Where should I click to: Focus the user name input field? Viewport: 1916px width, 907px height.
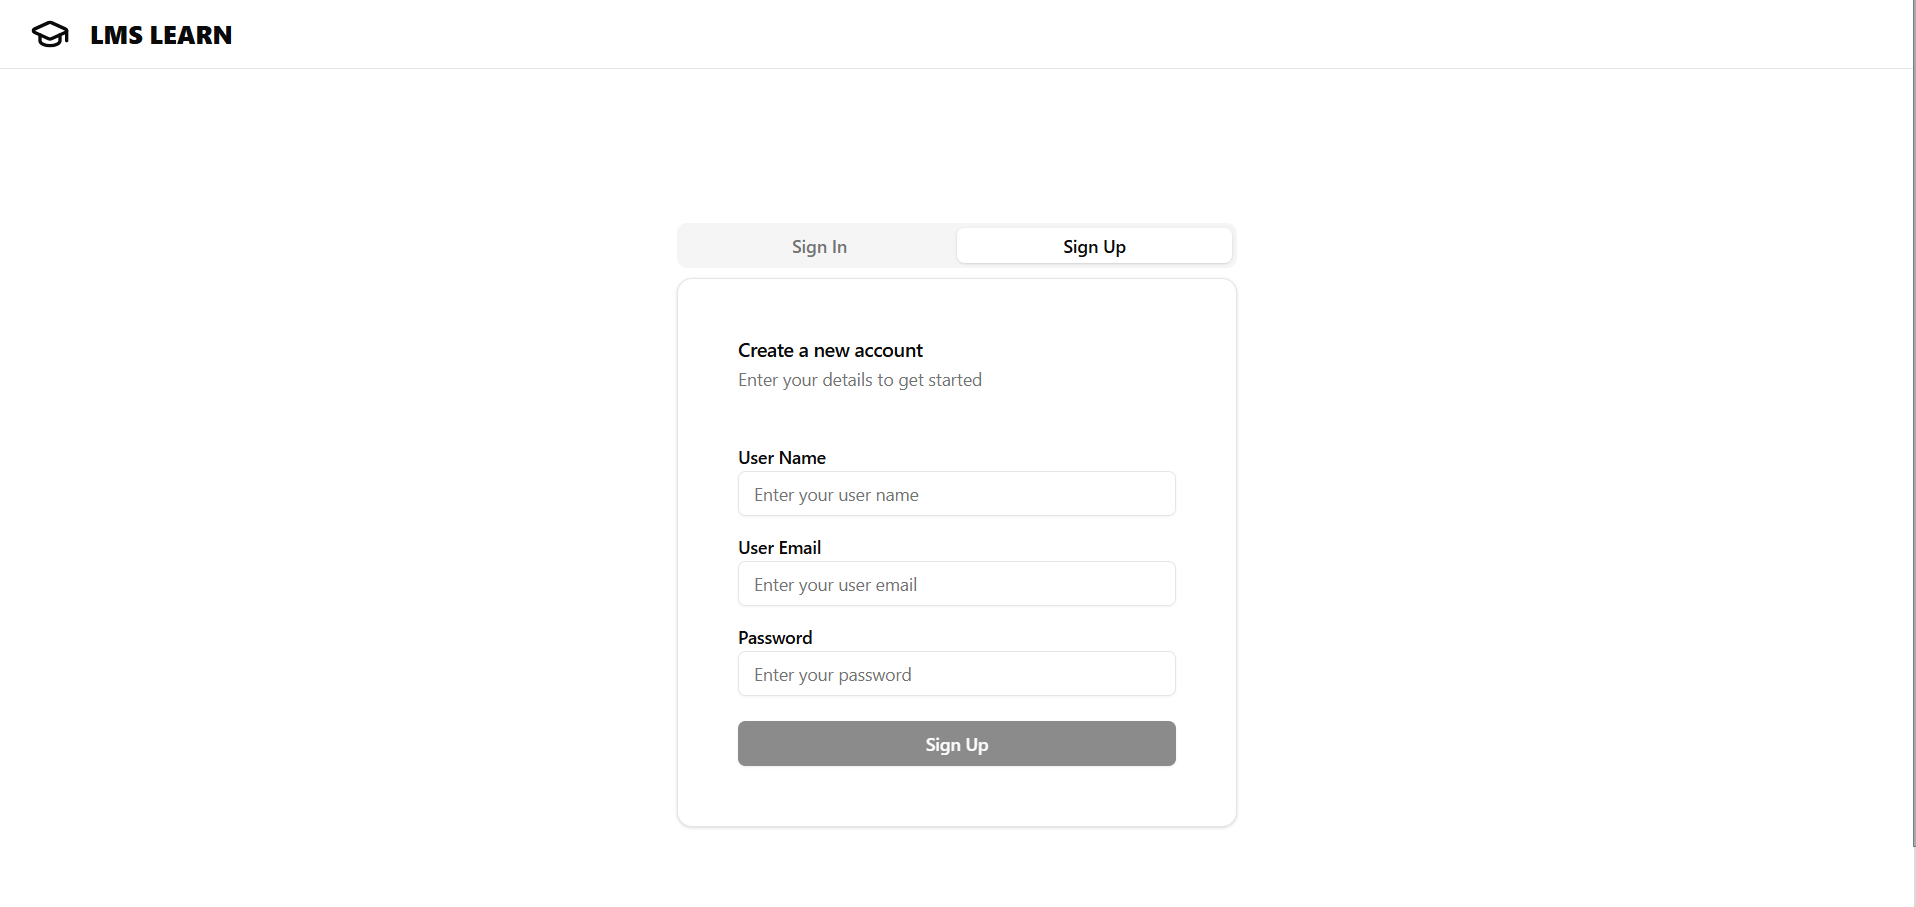[x=956, y=494]
